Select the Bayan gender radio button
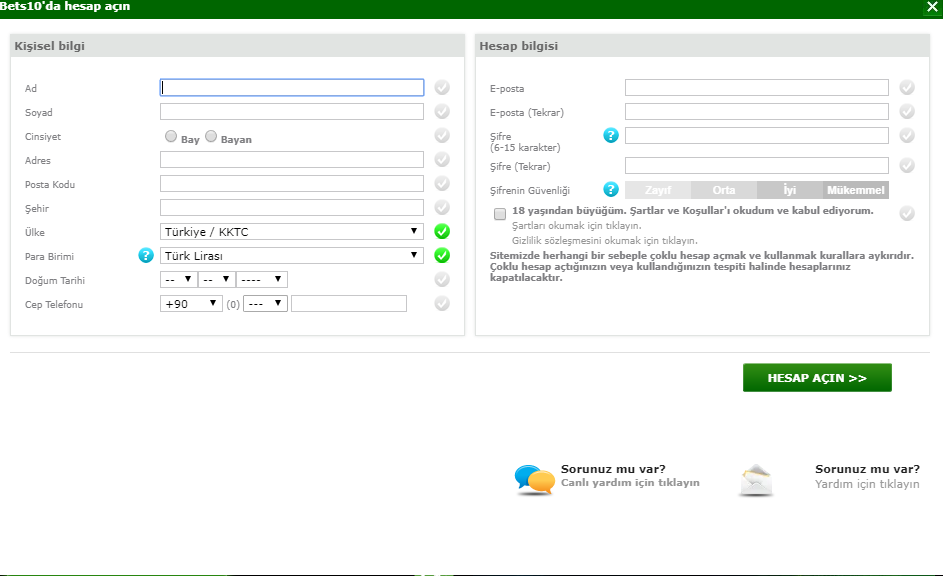This screenshot has height=576, width=943. tap(210, 136)
